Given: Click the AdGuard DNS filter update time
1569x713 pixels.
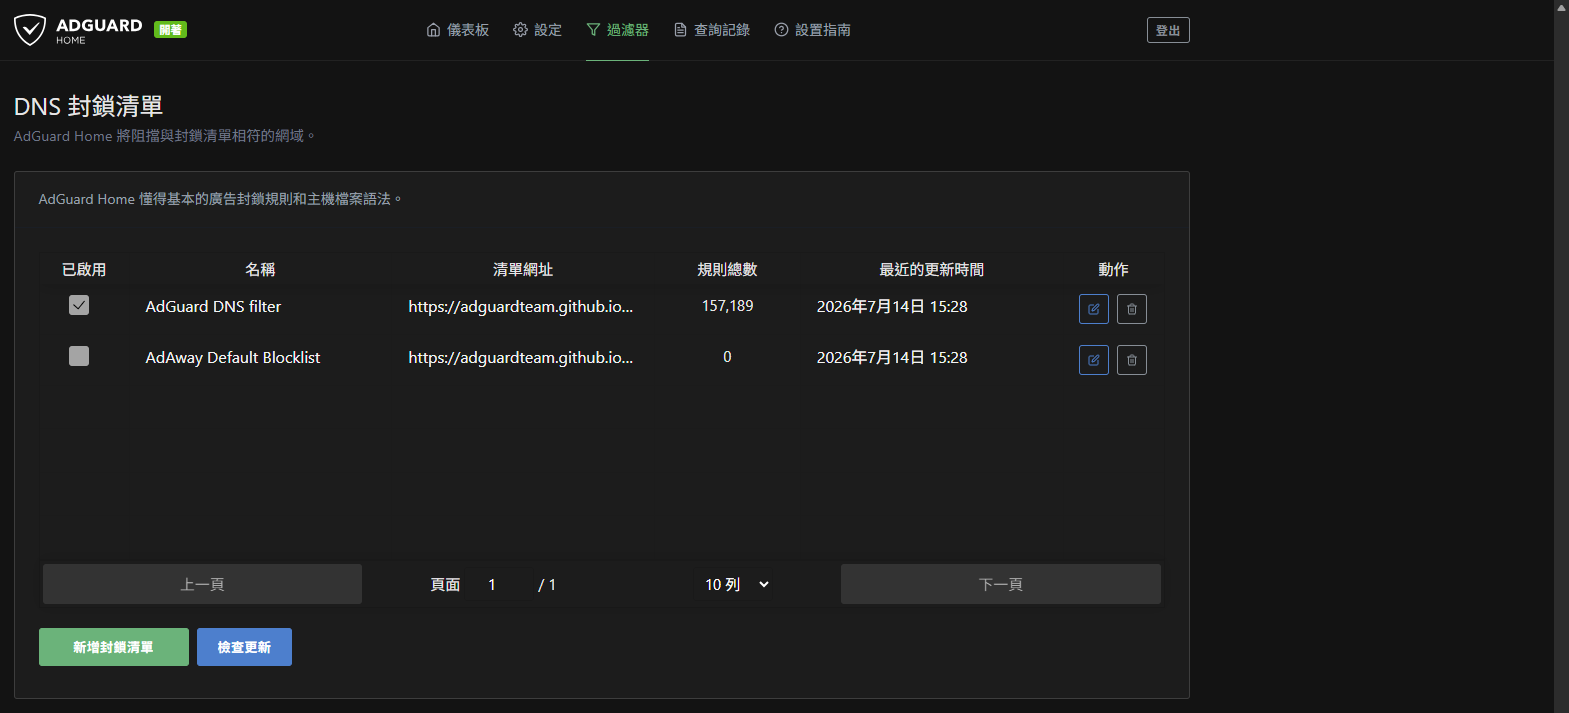Looking at the screenshot, I should coord(892,307).
